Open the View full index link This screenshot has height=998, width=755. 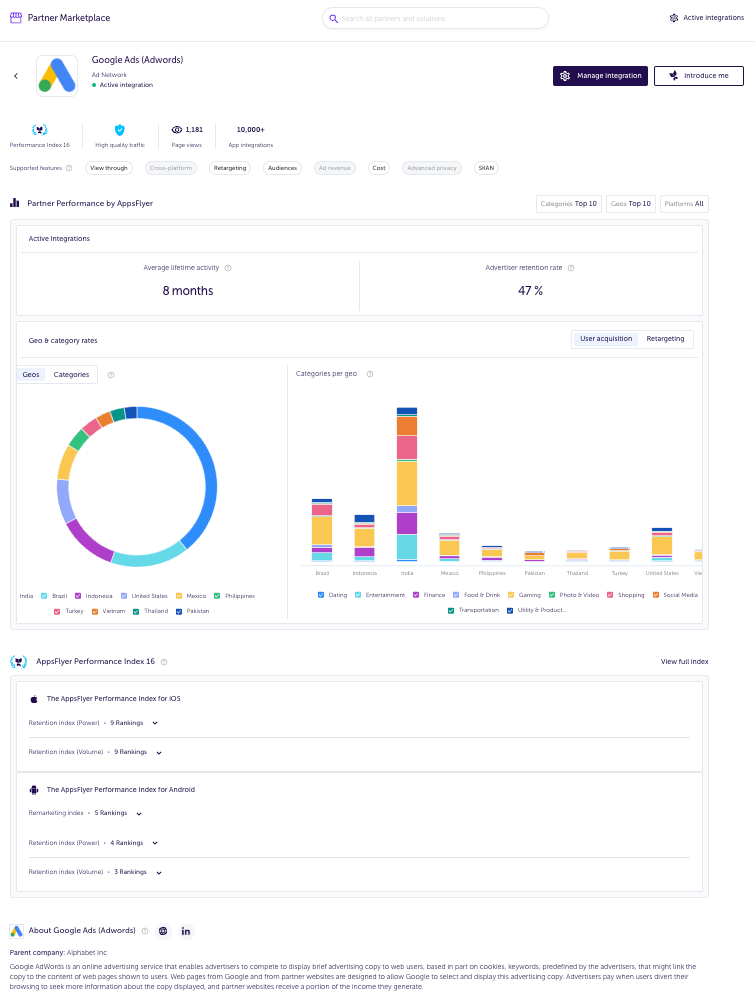click(684, 662)
